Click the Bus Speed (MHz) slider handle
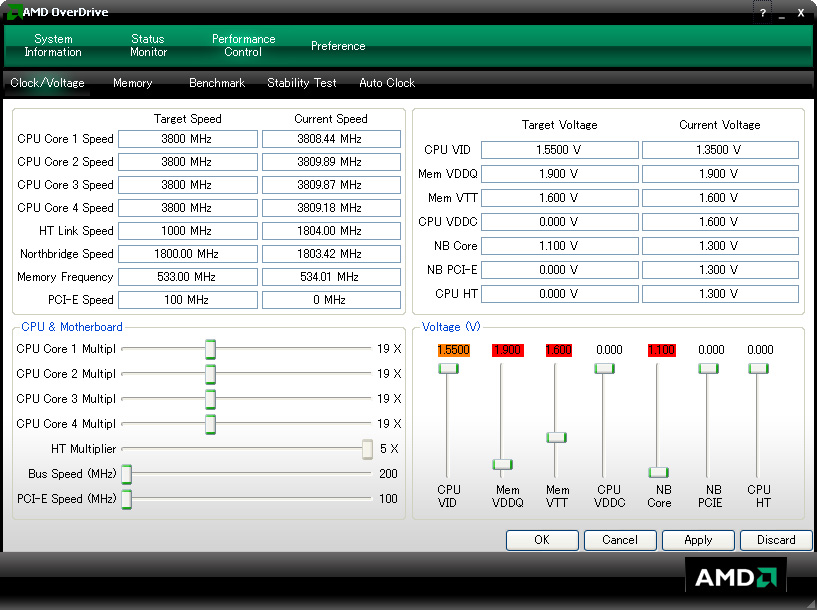This screenshot has width=817, height=610. pyautogui.click(x=127, y=474)
